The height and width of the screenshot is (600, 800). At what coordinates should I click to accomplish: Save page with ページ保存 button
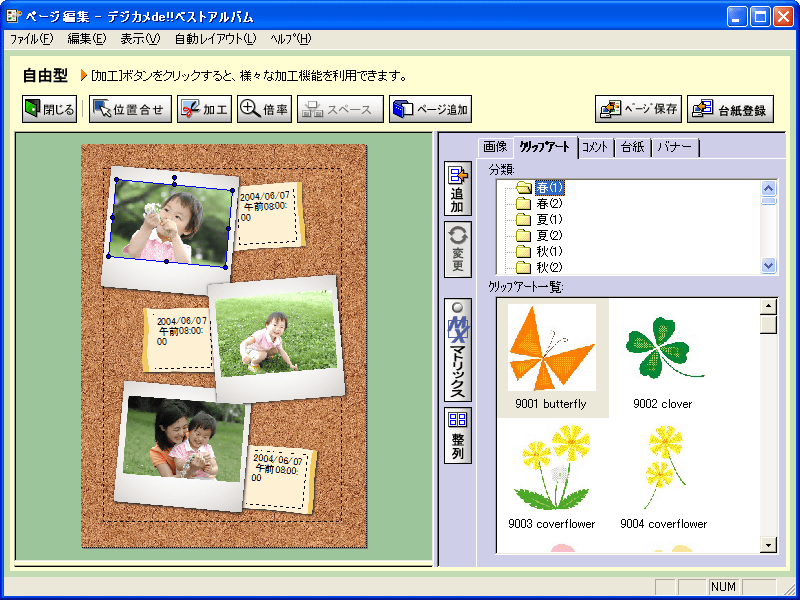click(x=638, y=110)
